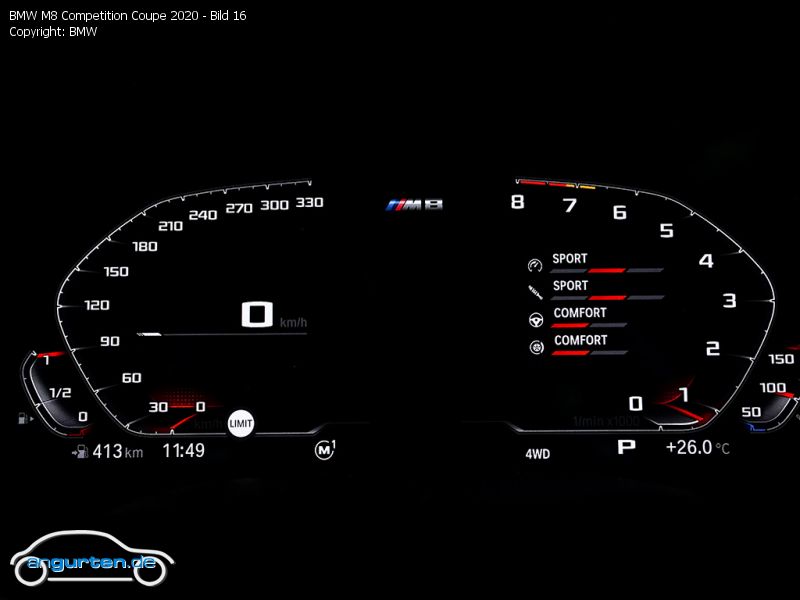Click the 2 mark on the tachometer

[x=713, y=348]
